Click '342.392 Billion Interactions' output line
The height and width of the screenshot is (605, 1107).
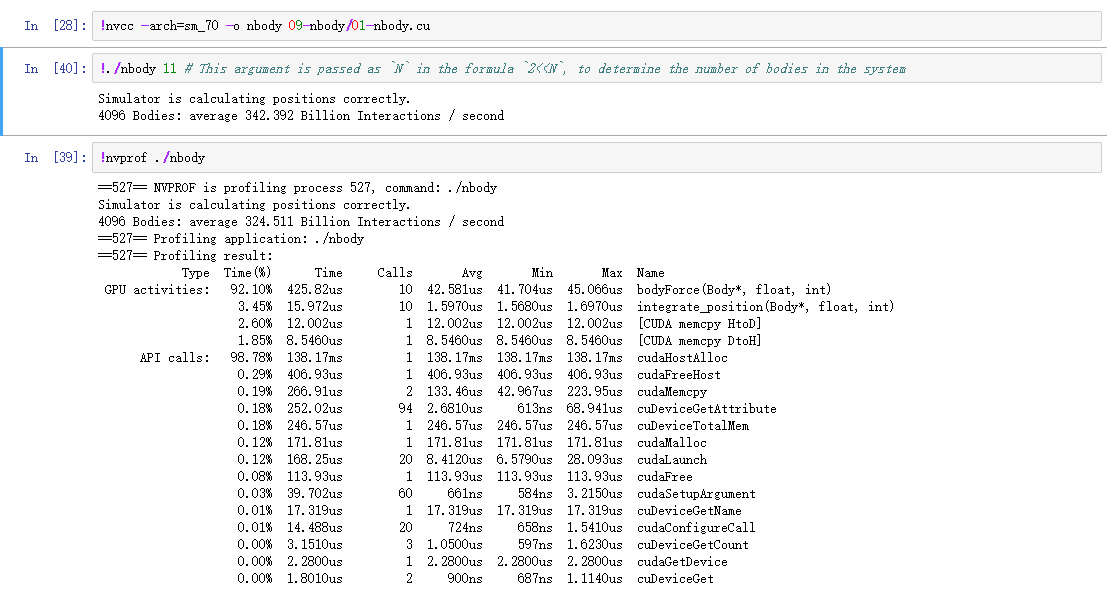tap(301, 116)
